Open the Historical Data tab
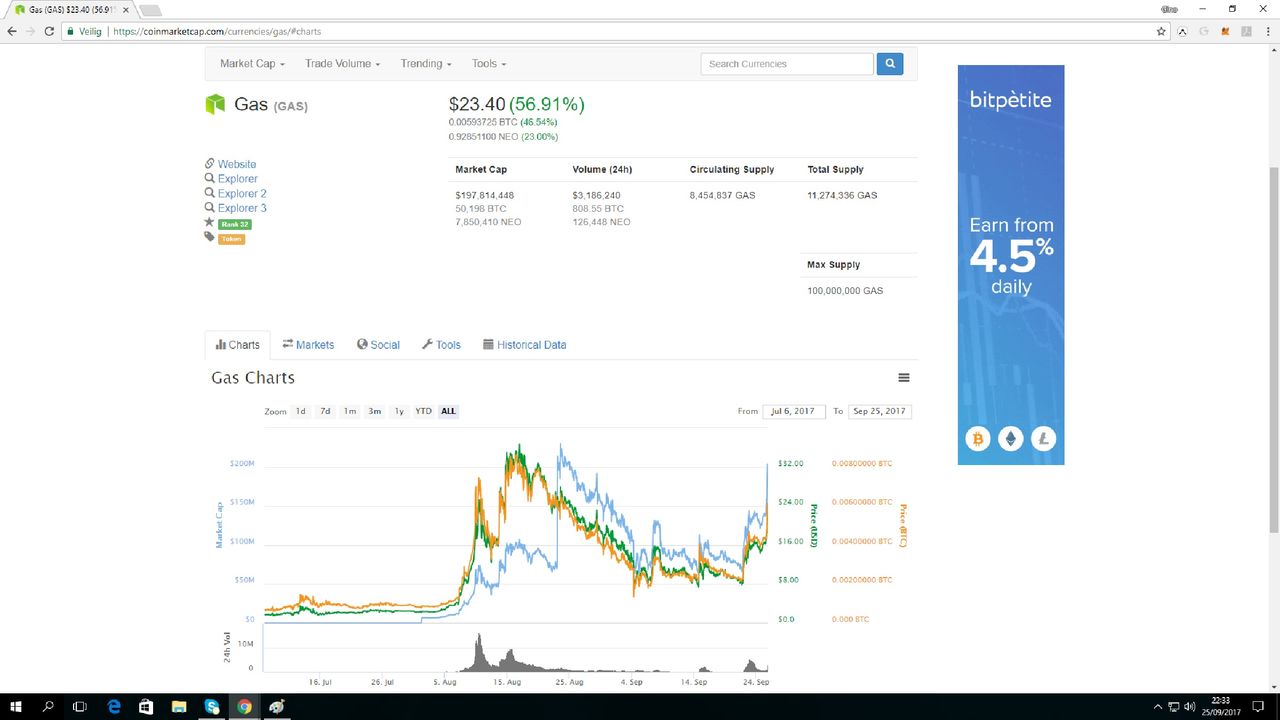This screenshot has height=720, width=1280. 525,345
